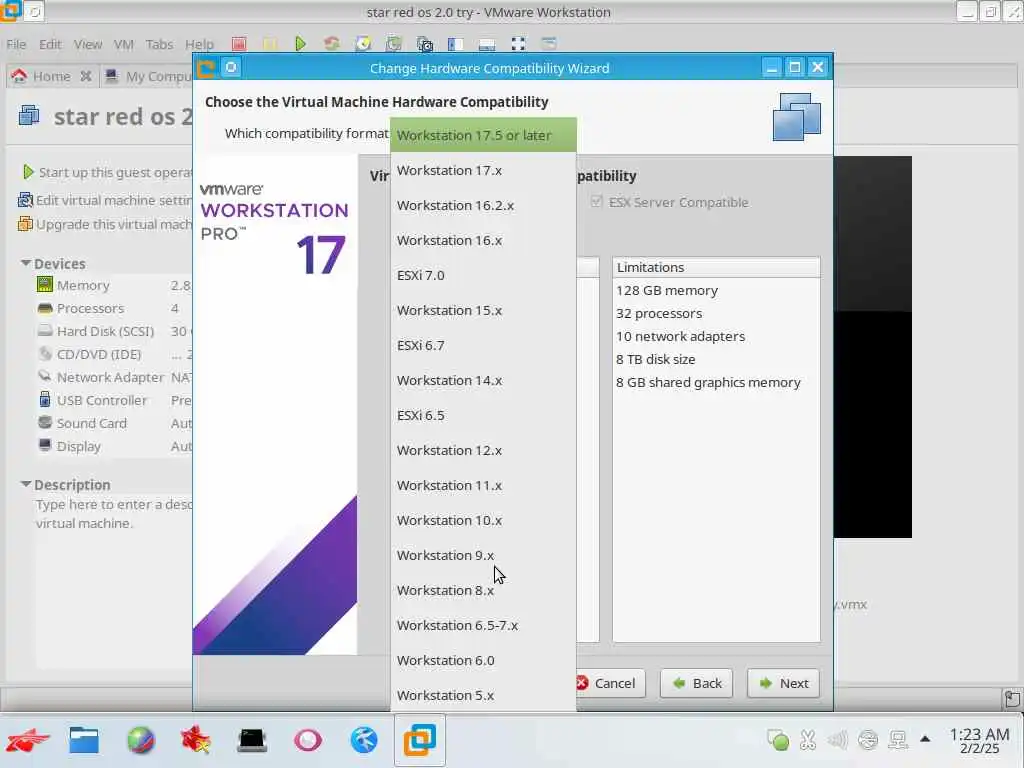This screenshot has width=1024, height=768.
Task: Click the Next button
Action: 783,683
